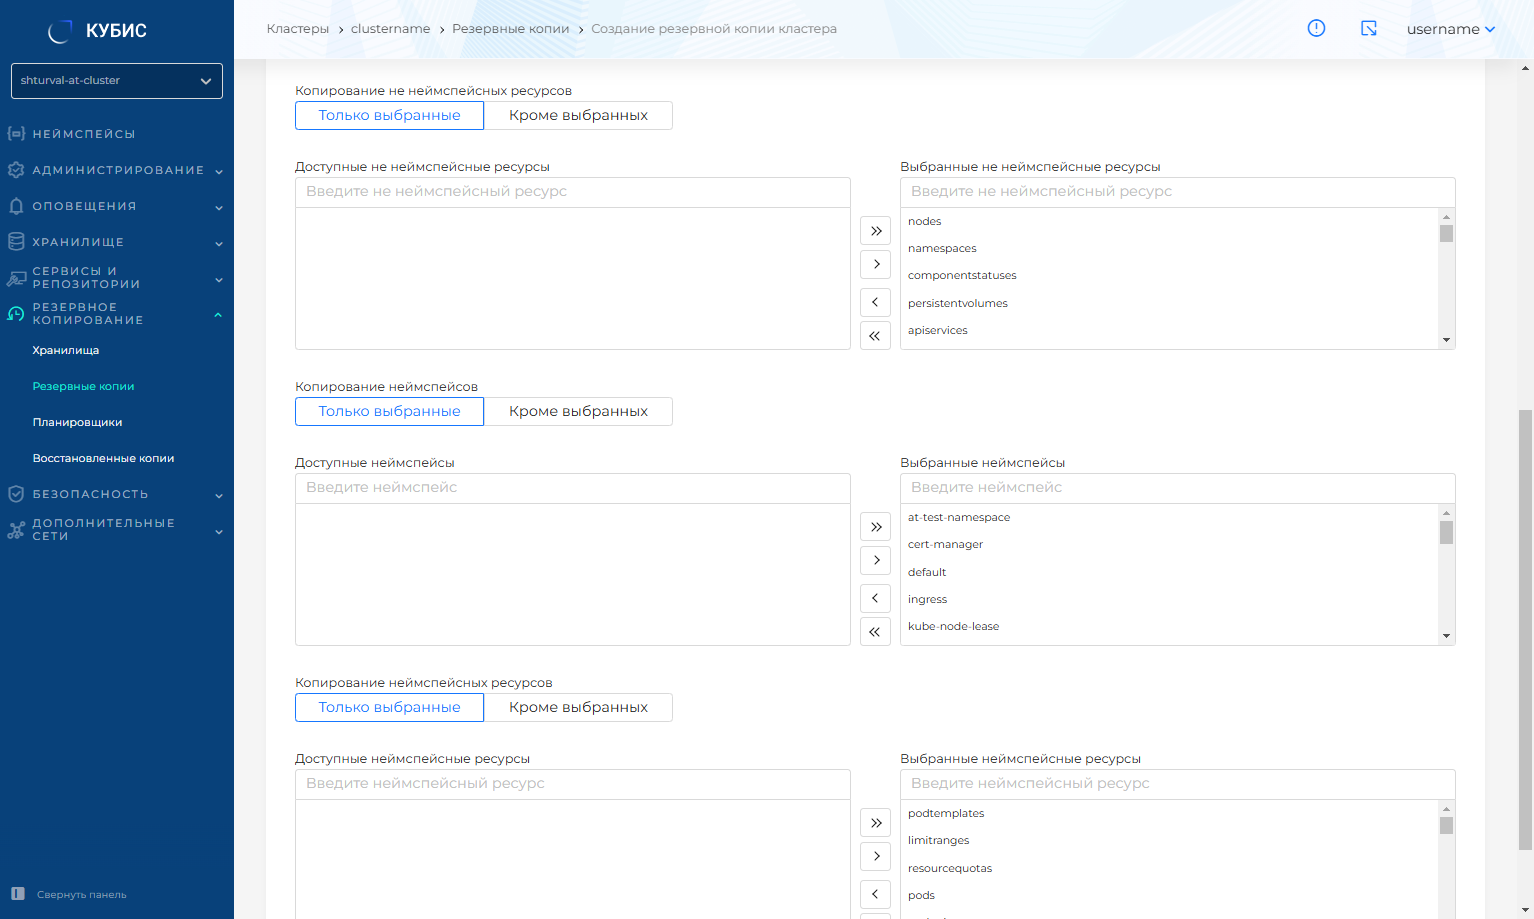Viewport: 1534px width, 919px height.
Task: Click the Неймспейсы sidebar icon
Action: (x=16, y=134)
